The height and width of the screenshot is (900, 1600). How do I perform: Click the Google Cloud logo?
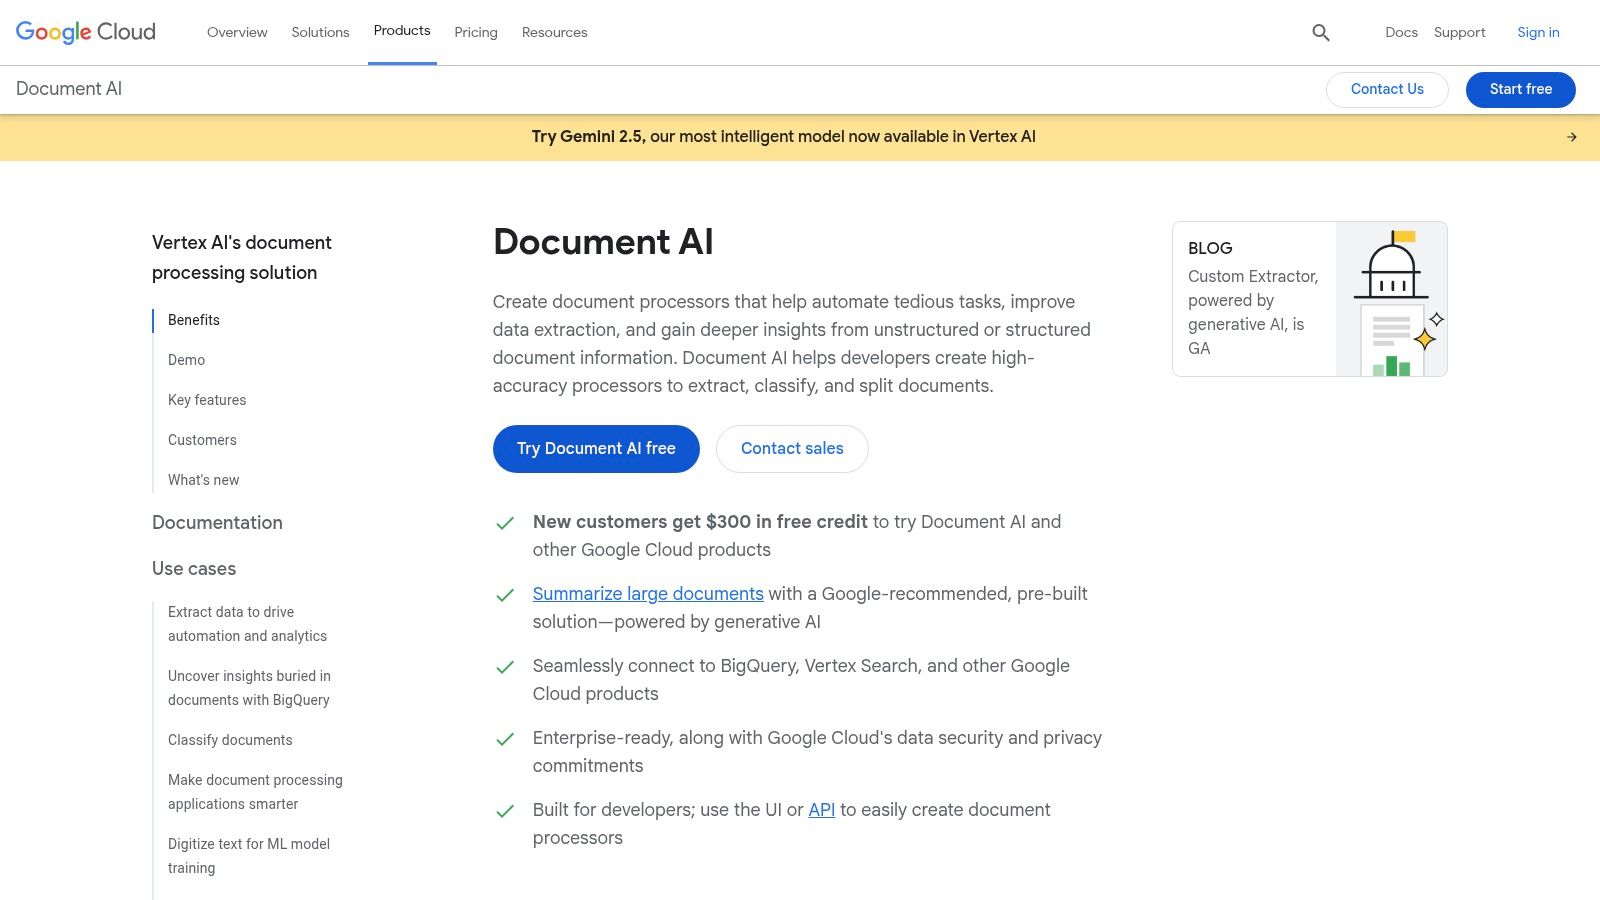coord(84,31)
